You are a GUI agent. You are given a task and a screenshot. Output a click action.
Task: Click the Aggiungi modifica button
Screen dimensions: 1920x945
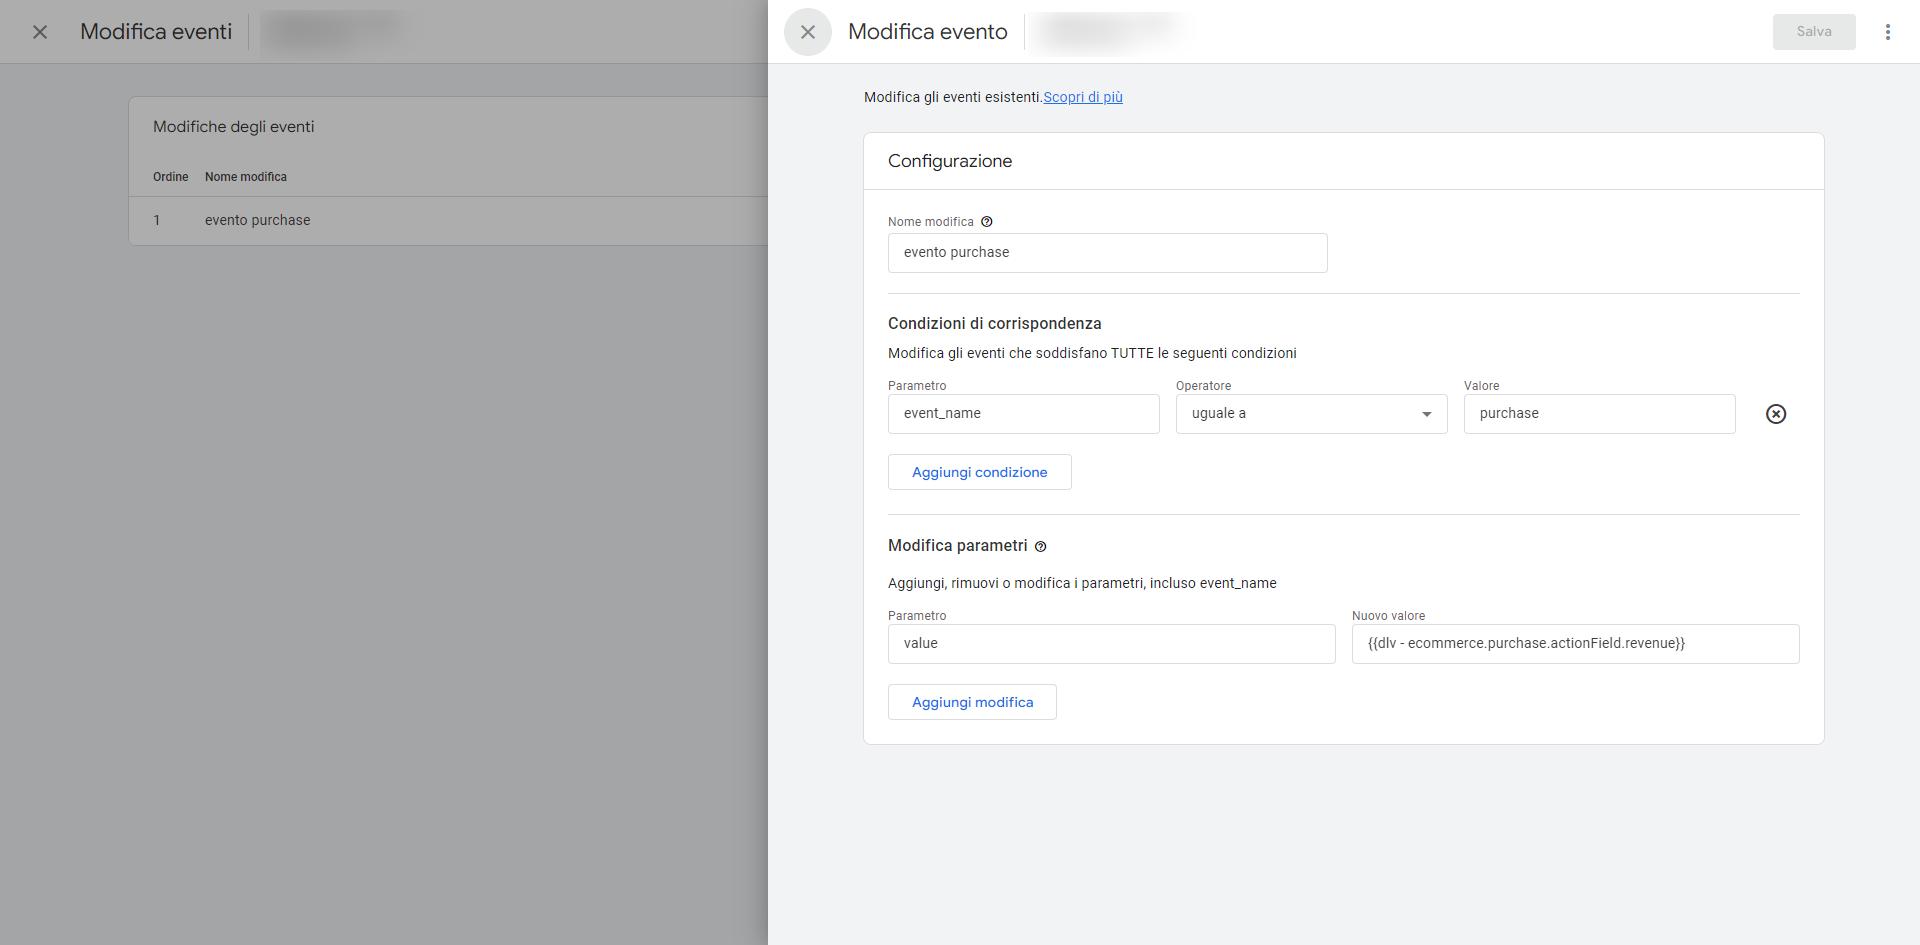pos(972,702)
